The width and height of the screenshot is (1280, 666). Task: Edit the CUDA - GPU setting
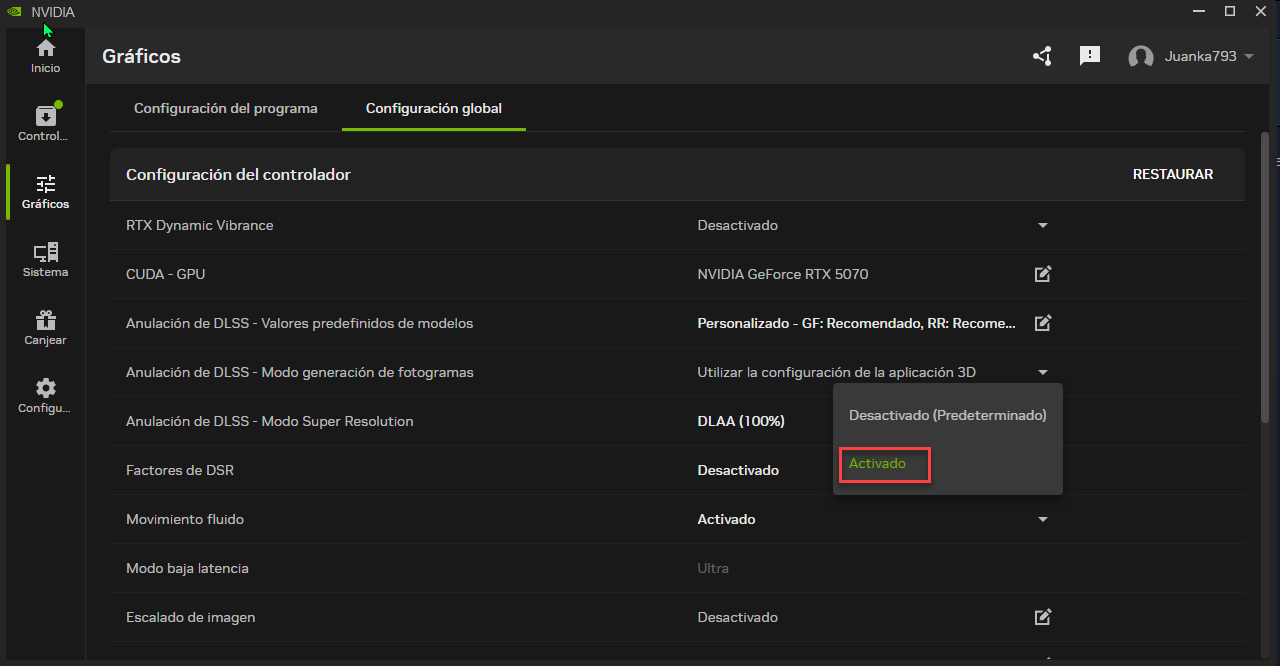(x=1043, y=274)
